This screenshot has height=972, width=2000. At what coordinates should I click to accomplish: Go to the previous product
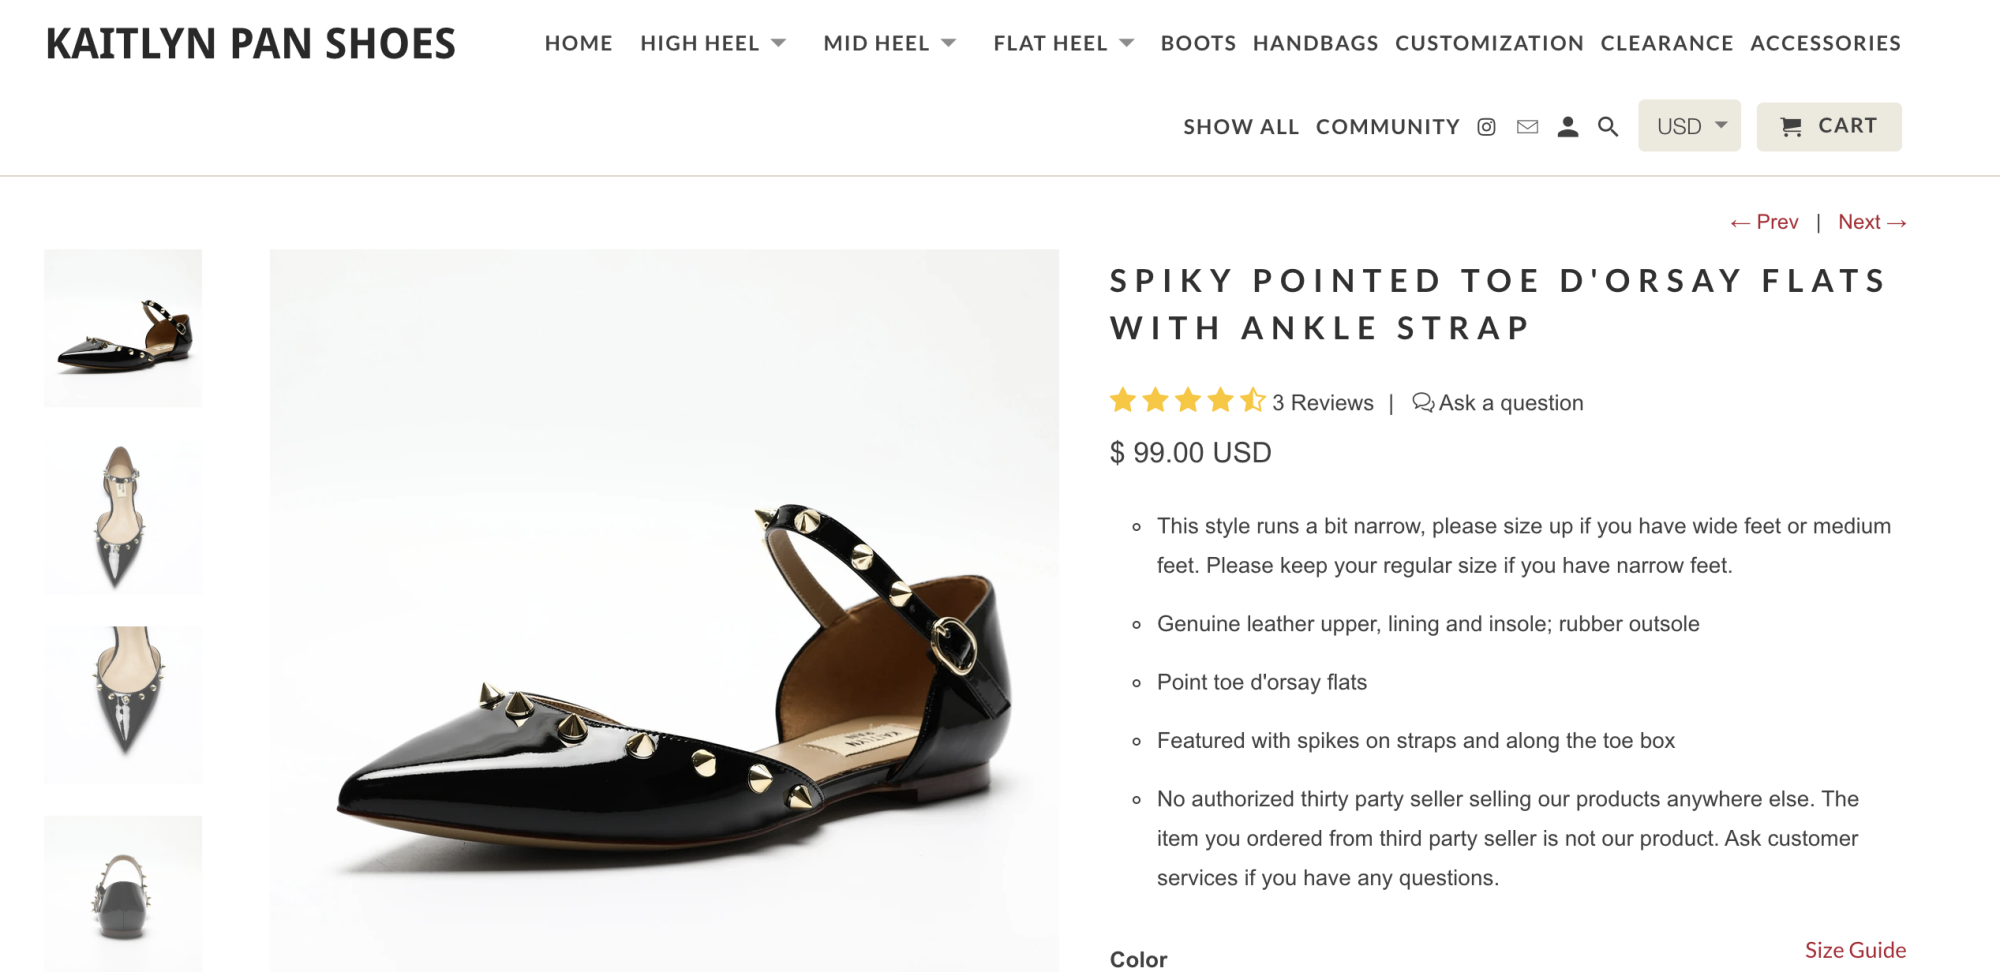[1764, 222]
